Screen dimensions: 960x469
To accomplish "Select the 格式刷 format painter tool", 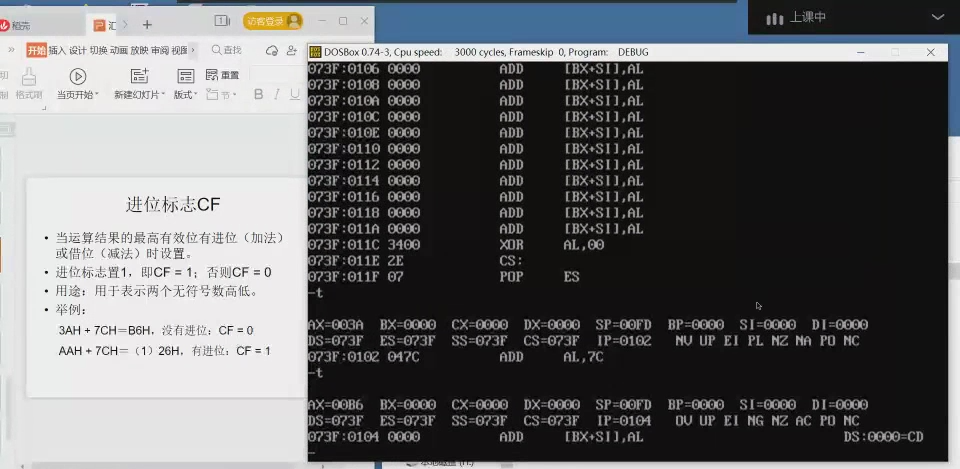I will tap(29, 84).
